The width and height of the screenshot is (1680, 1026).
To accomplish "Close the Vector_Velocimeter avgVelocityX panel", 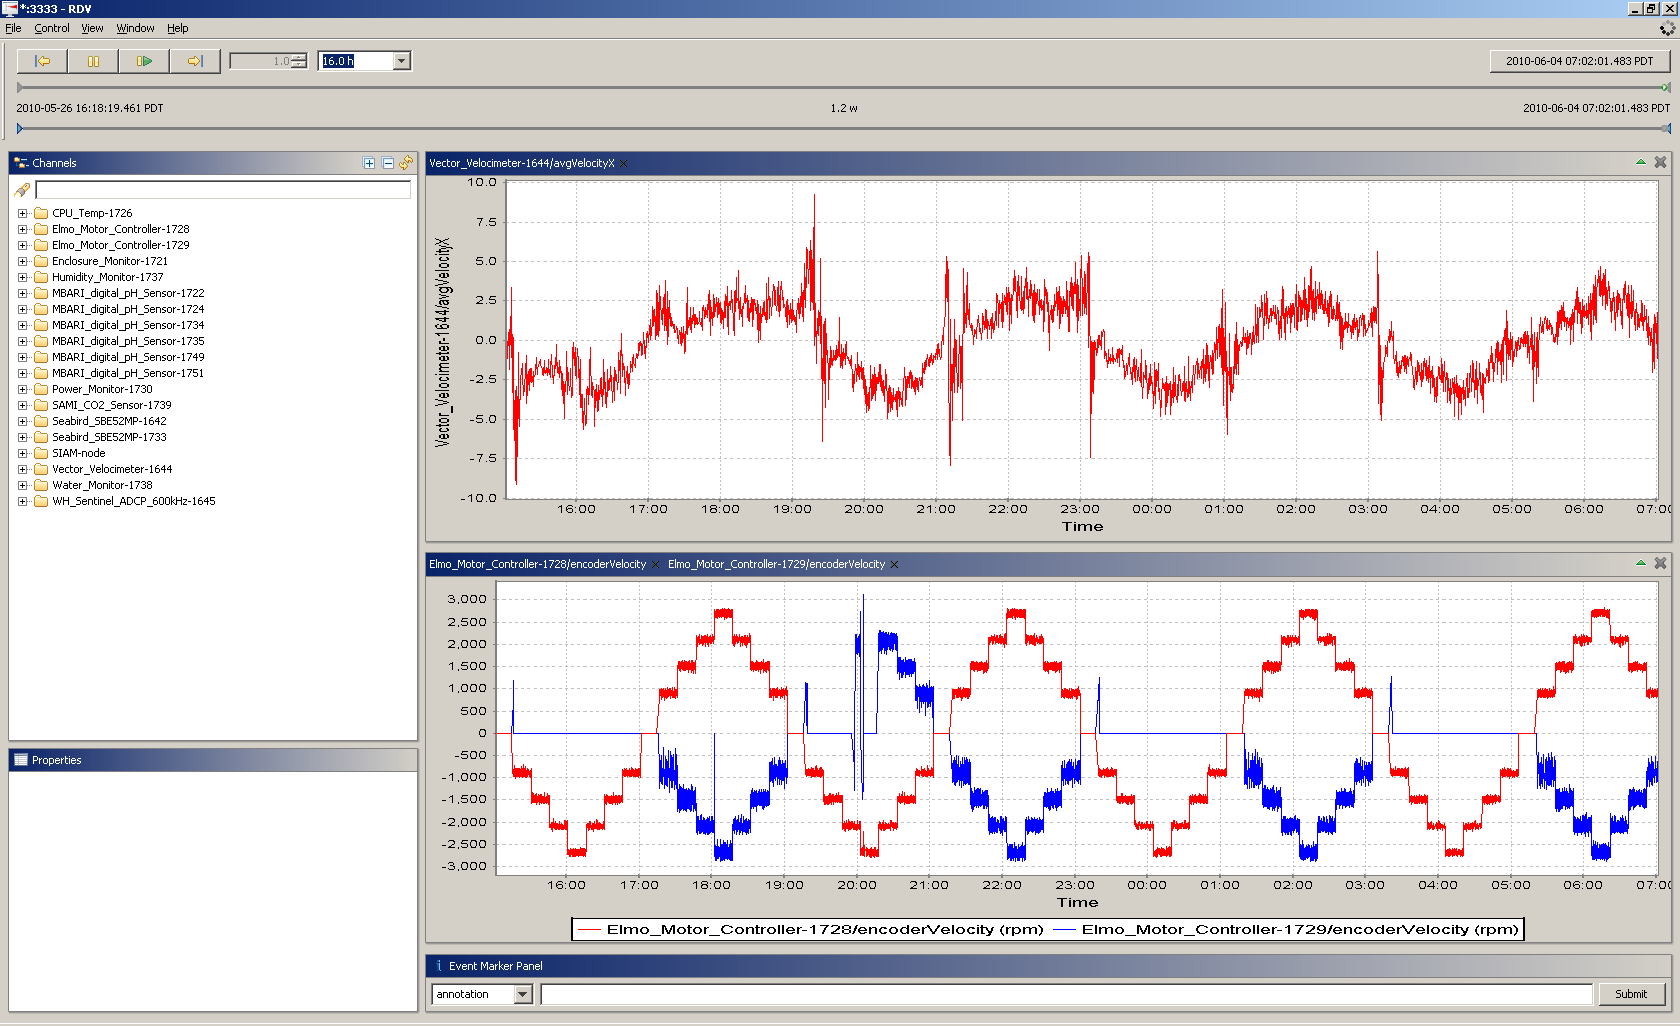I will (1660, 162).
